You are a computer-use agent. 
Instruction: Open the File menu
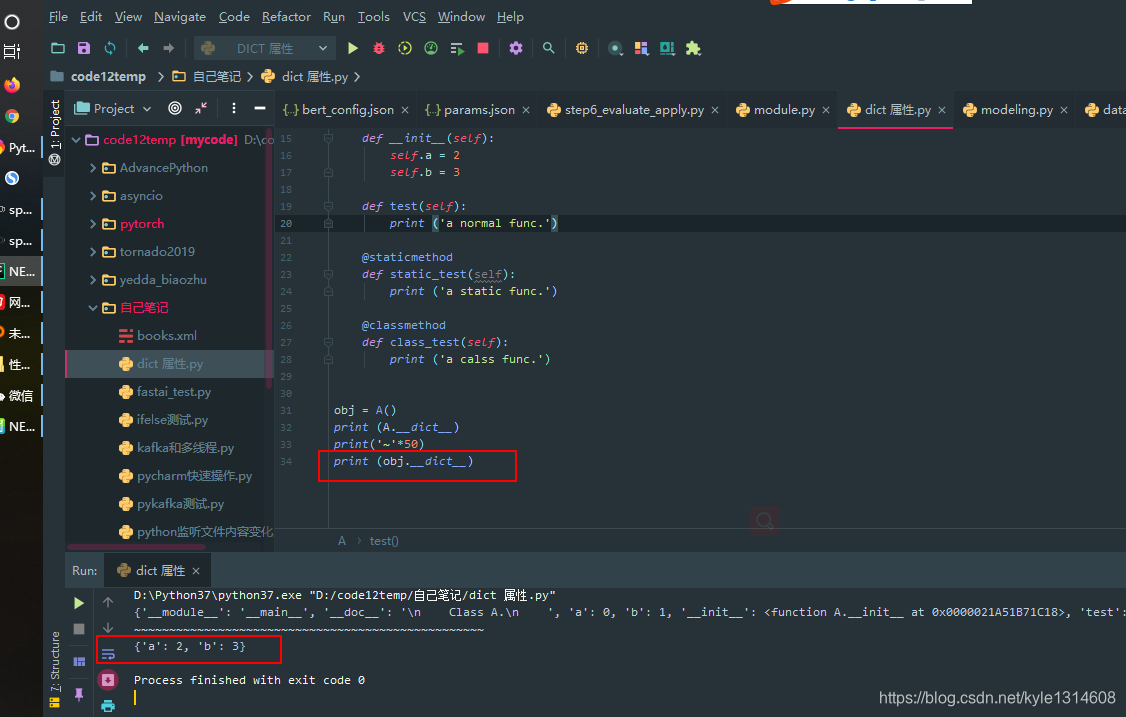tap(58, 17)
